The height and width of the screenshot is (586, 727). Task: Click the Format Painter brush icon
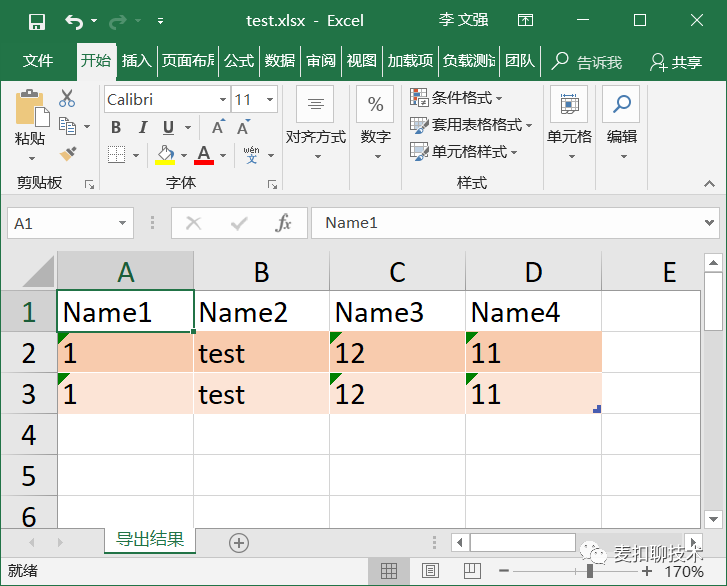click(68, 153)
